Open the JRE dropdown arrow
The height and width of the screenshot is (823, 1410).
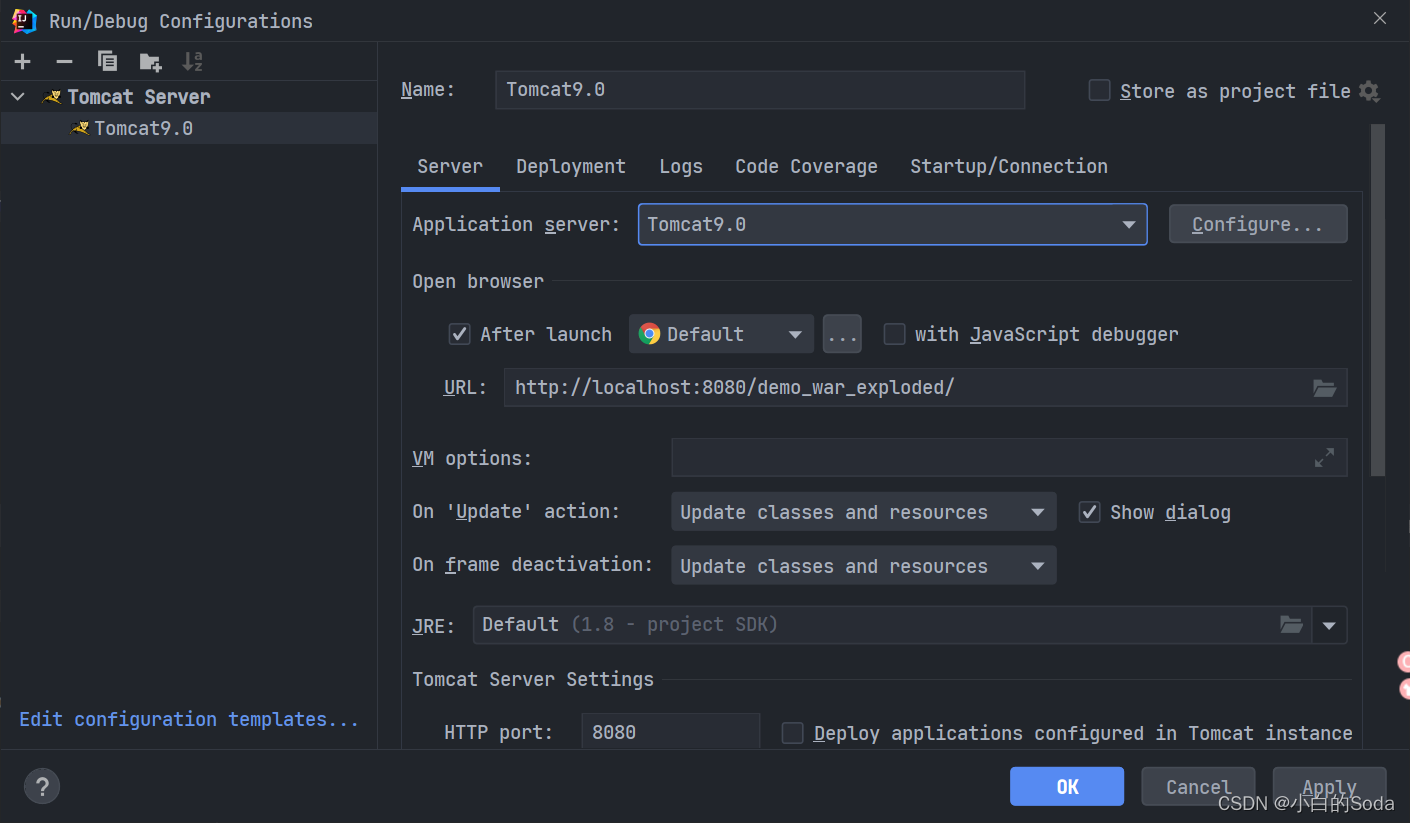coord(1329,625)
